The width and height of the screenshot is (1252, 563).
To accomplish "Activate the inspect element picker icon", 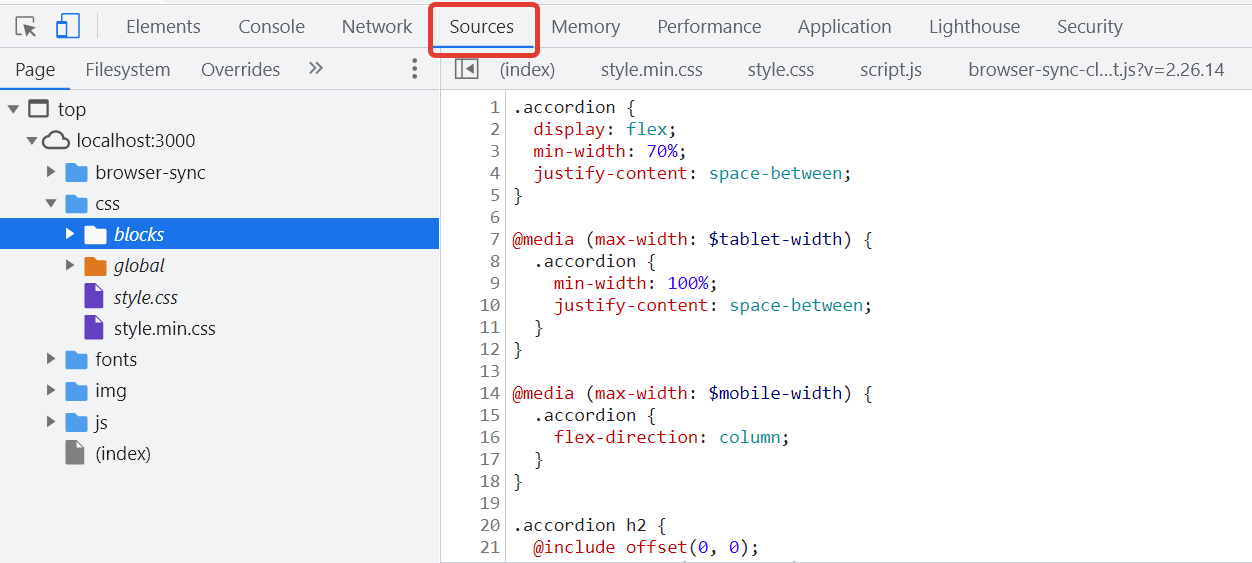I will coord(26,27).
